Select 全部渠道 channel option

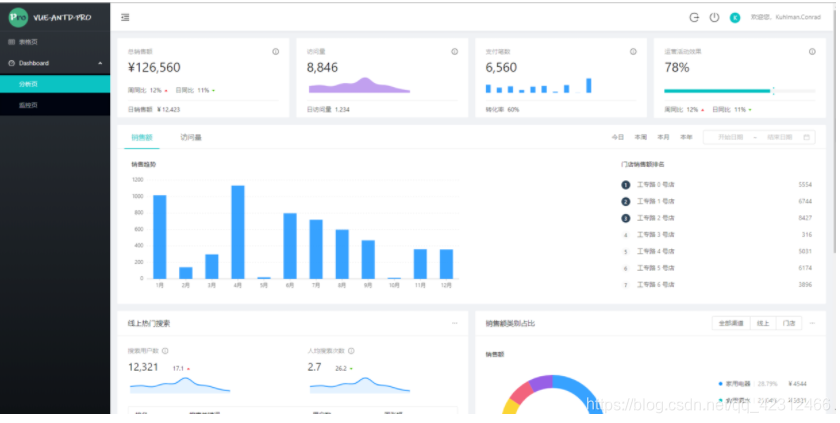tap(731, 323)
